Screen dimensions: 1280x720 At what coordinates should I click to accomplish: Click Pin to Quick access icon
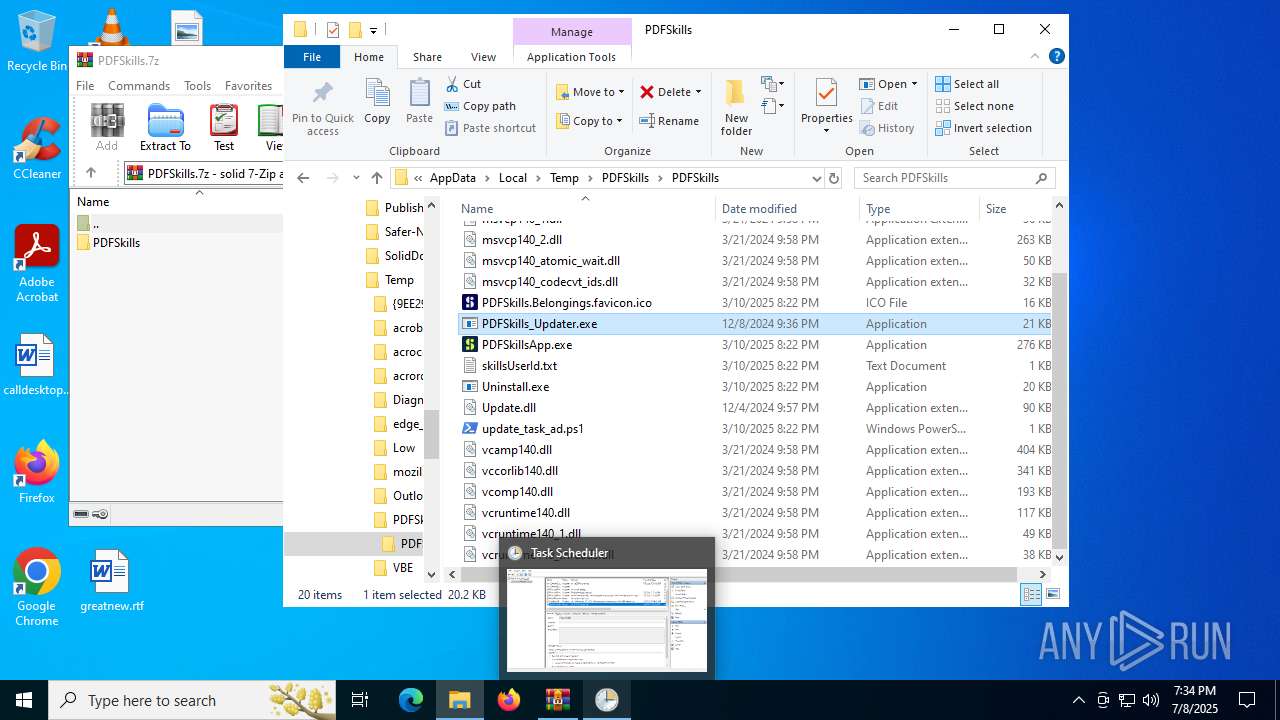click(322, 108)
